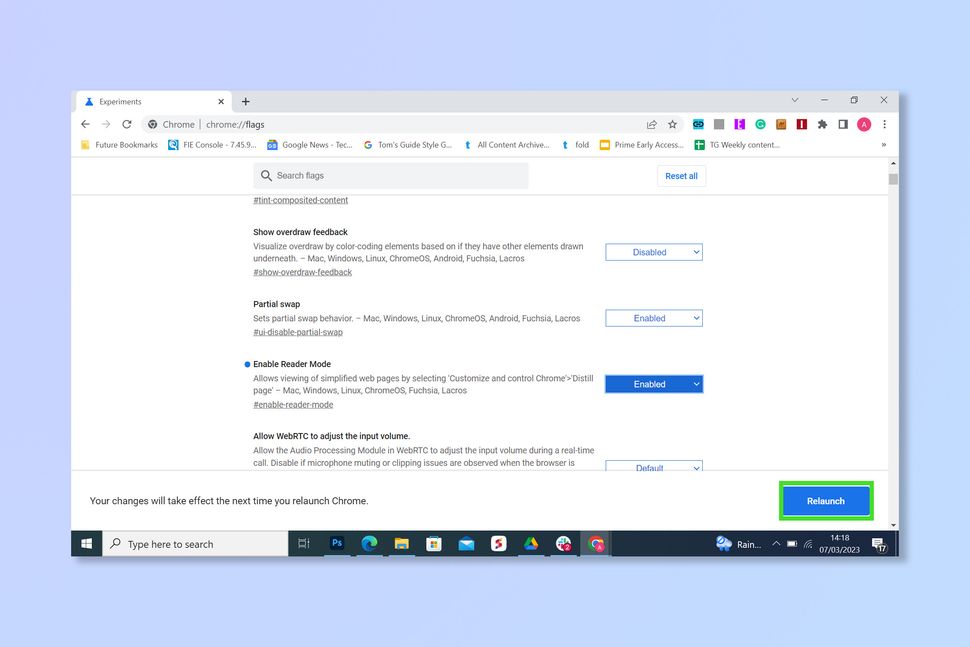970x647 pixels.
Task: Click the back navigation arrow
Action: [85, 124]
